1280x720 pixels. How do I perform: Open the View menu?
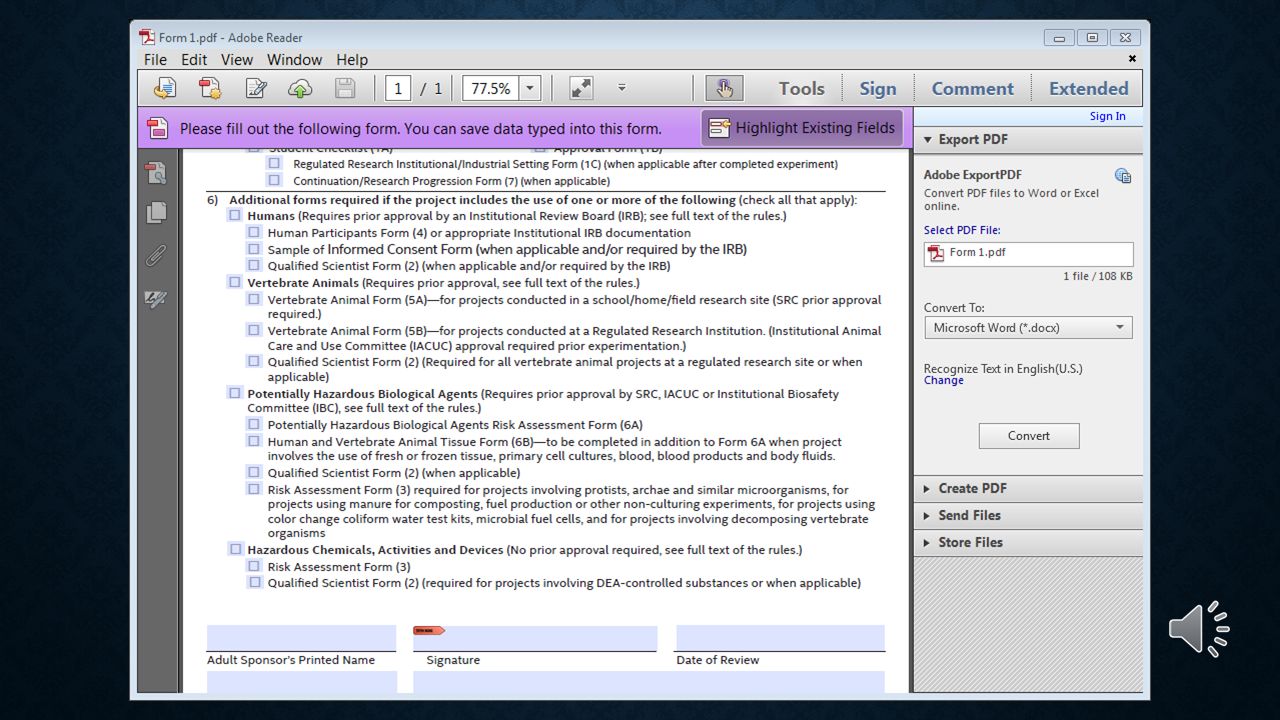click(x=237, y=60)
